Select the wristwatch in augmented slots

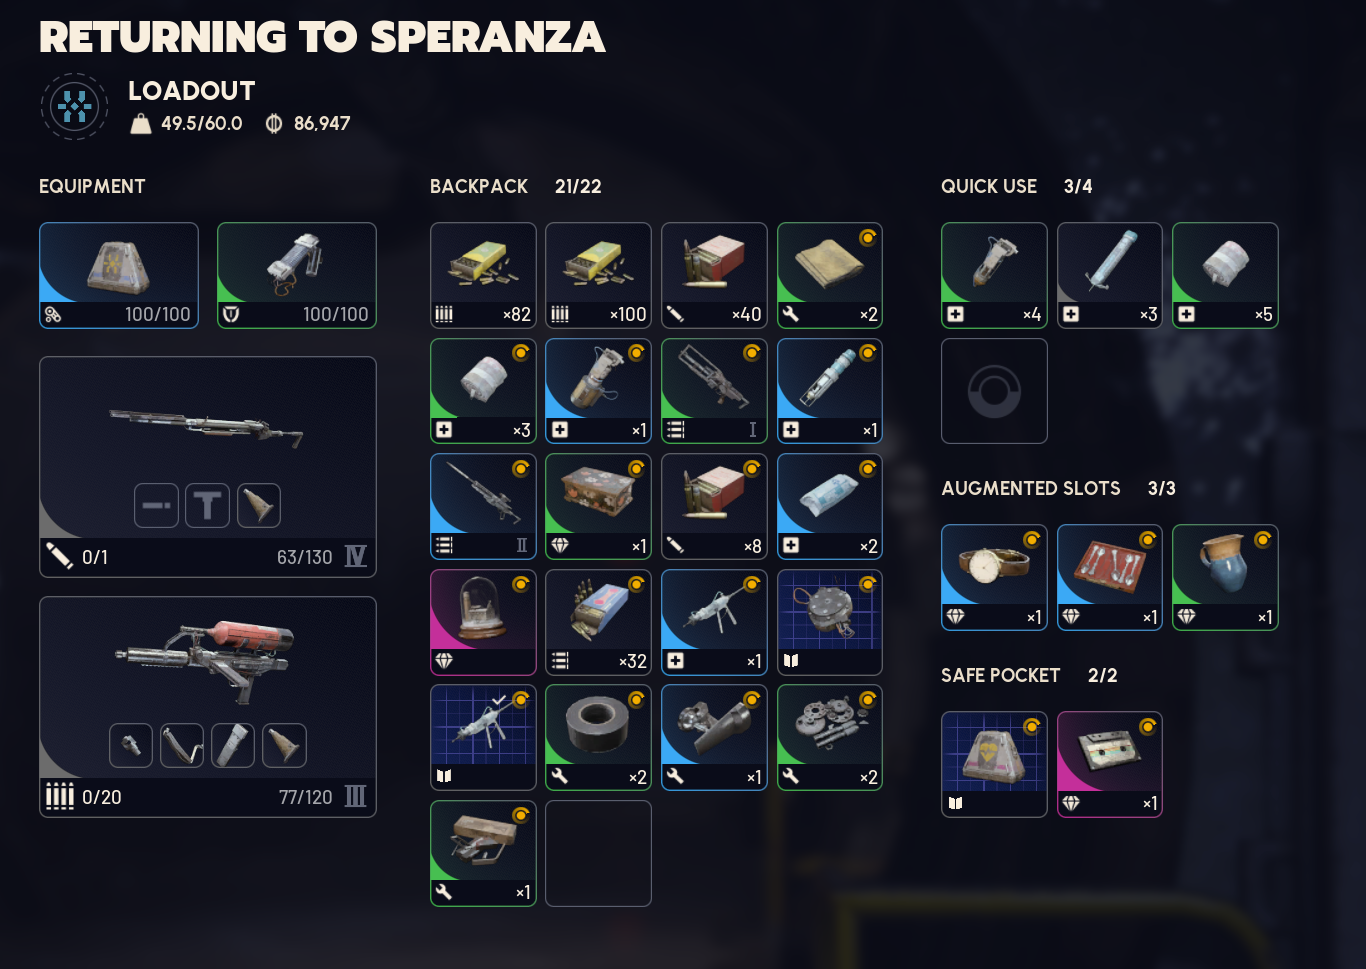point(994,577)
